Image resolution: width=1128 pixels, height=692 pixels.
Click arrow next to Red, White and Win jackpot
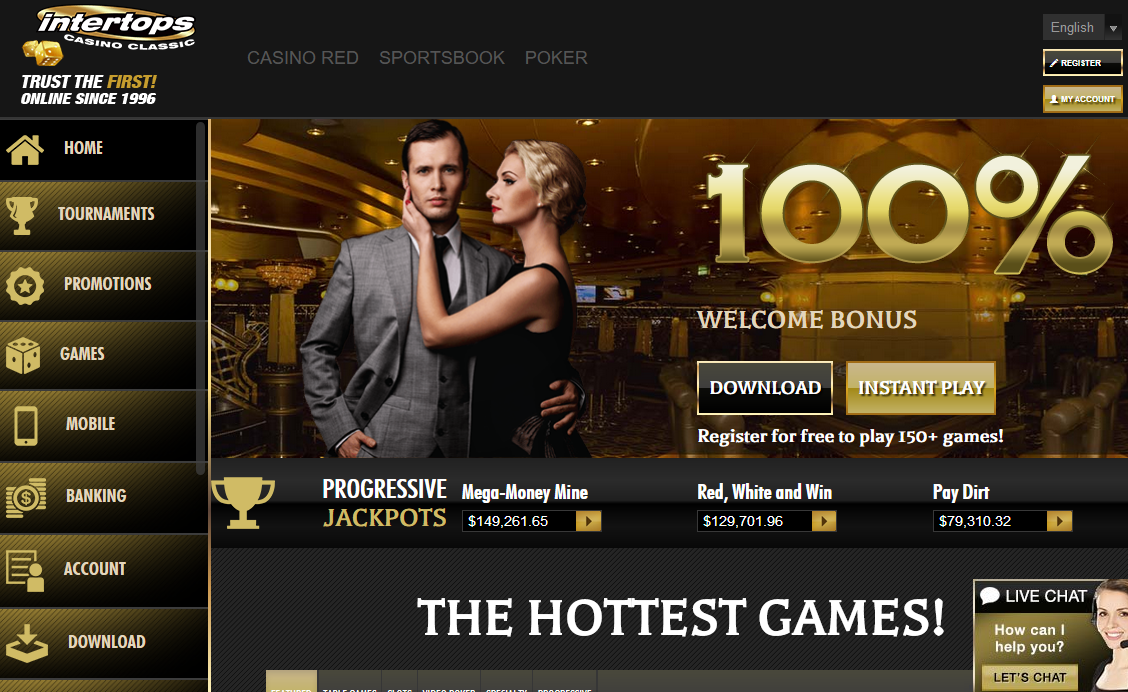coord(824,521)
